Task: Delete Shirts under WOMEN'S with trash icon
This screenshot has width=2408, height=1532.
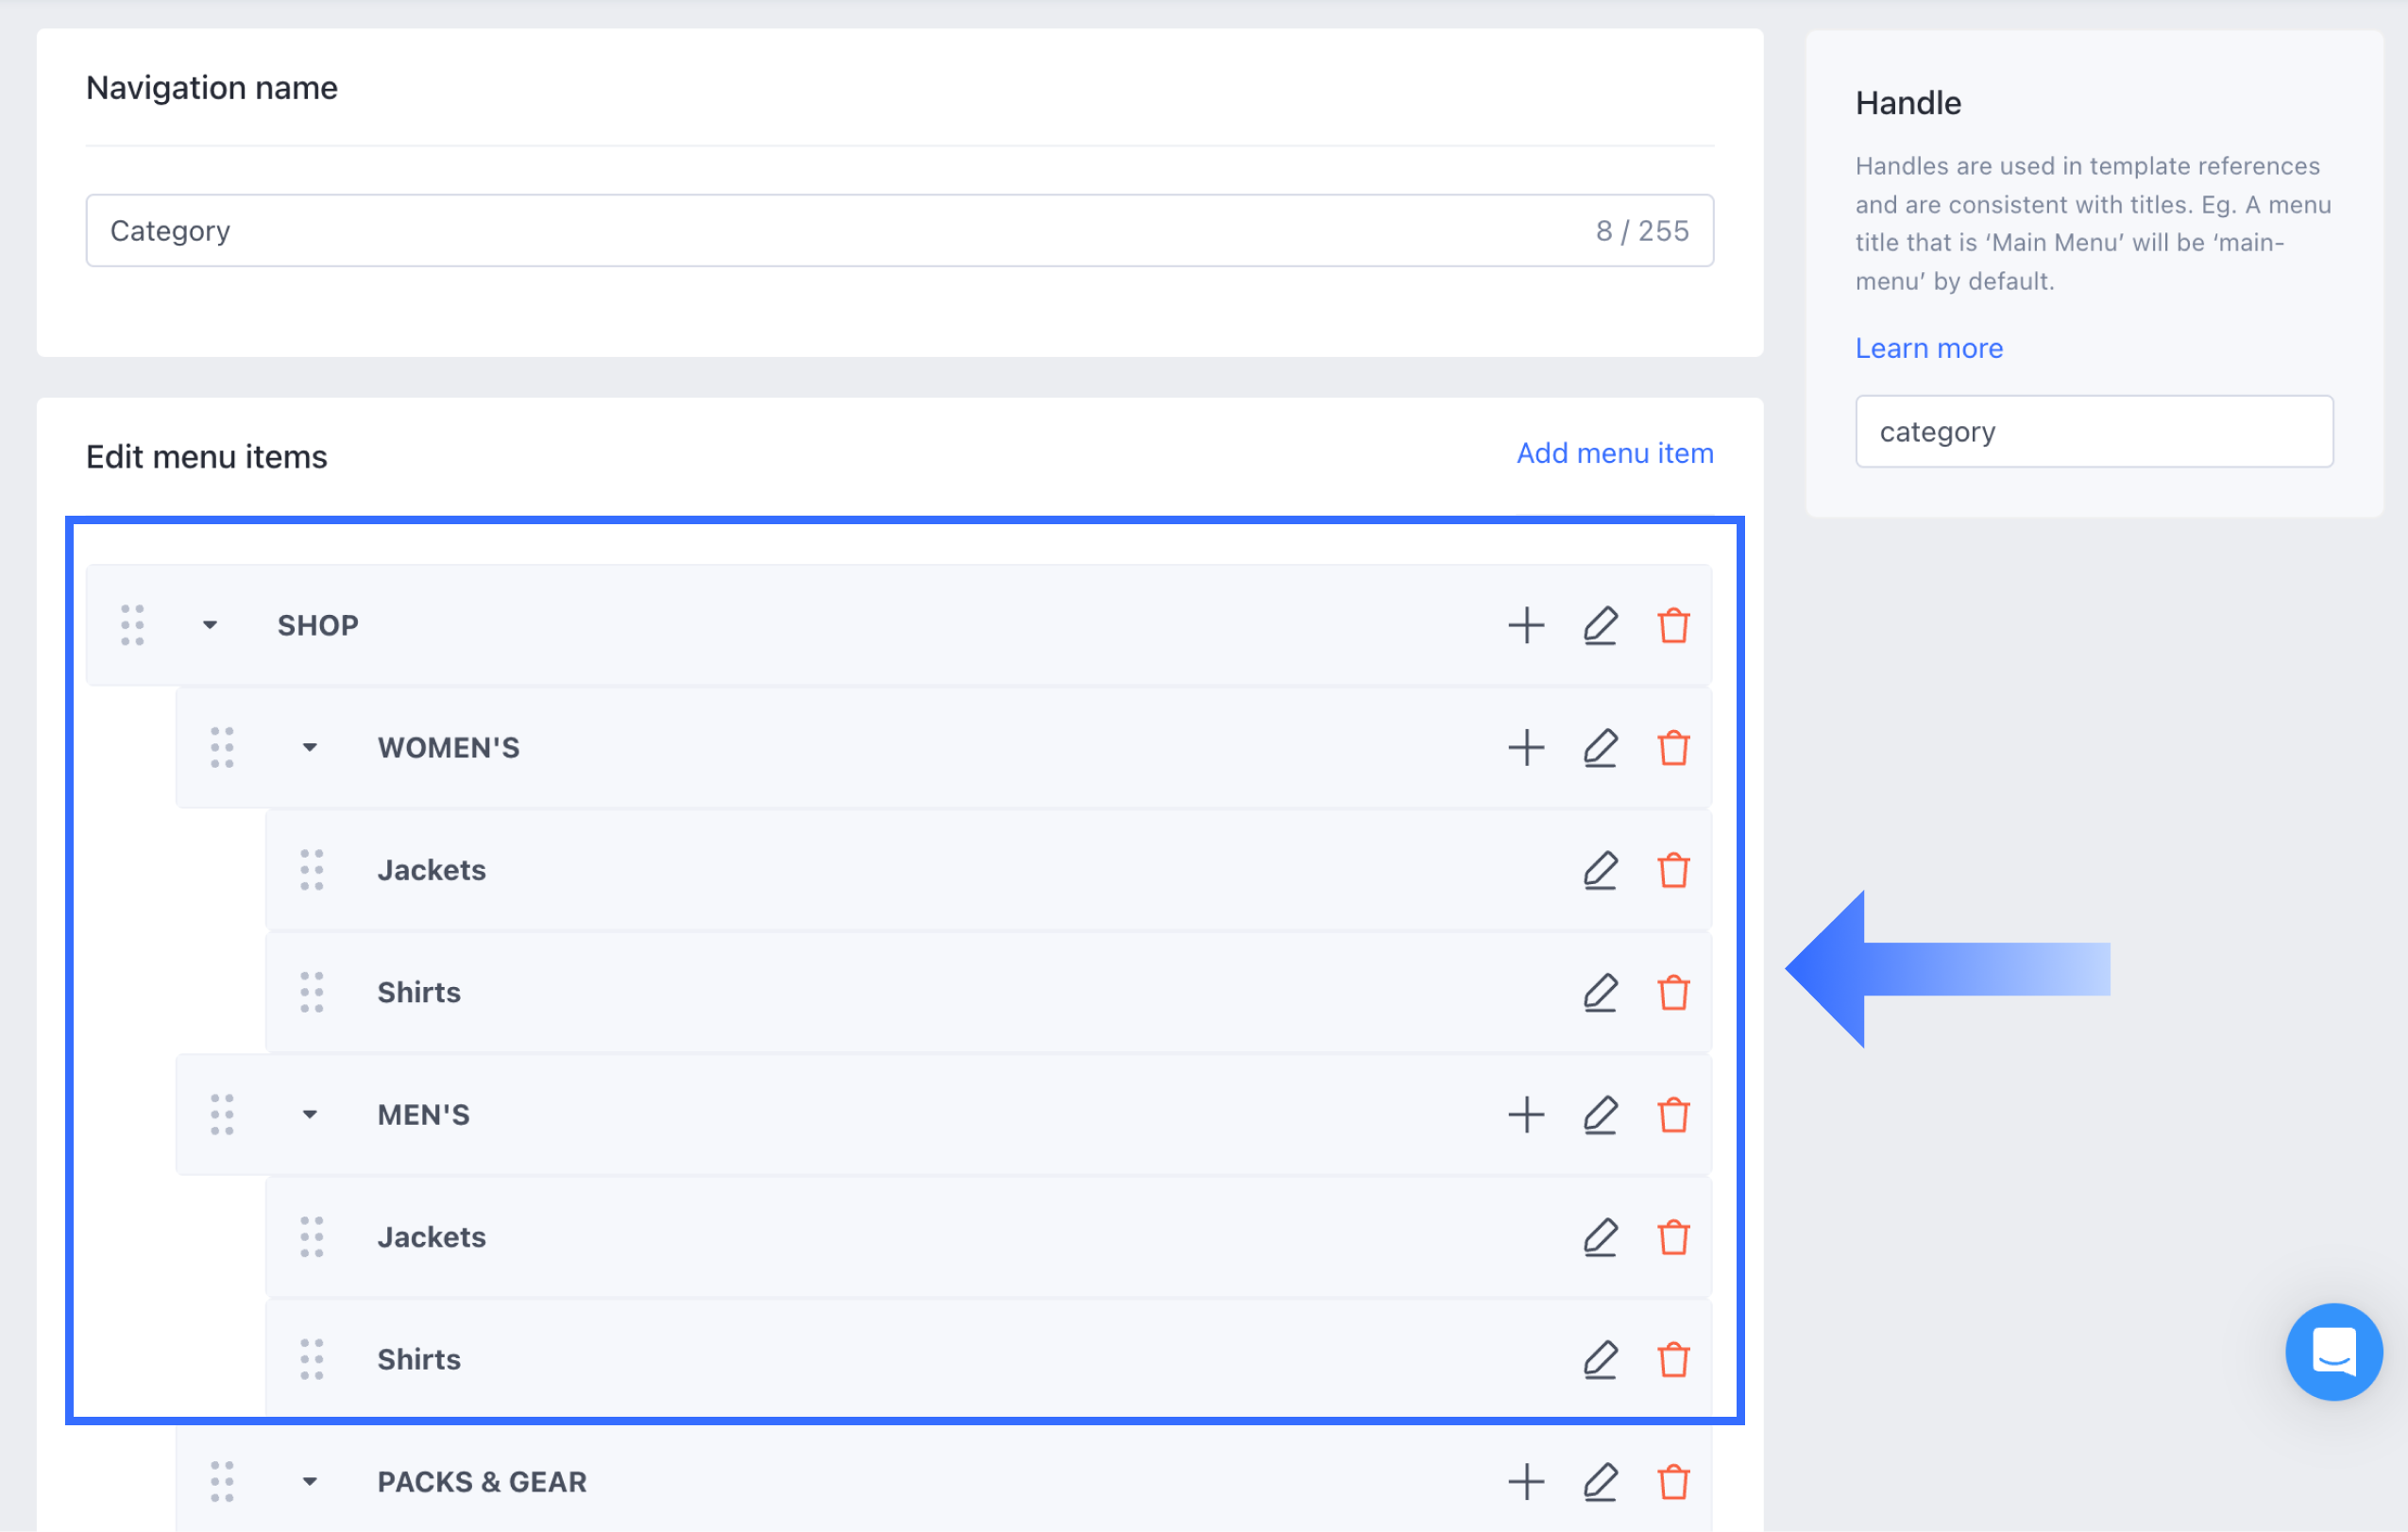Action: [x=1673, y=993]
